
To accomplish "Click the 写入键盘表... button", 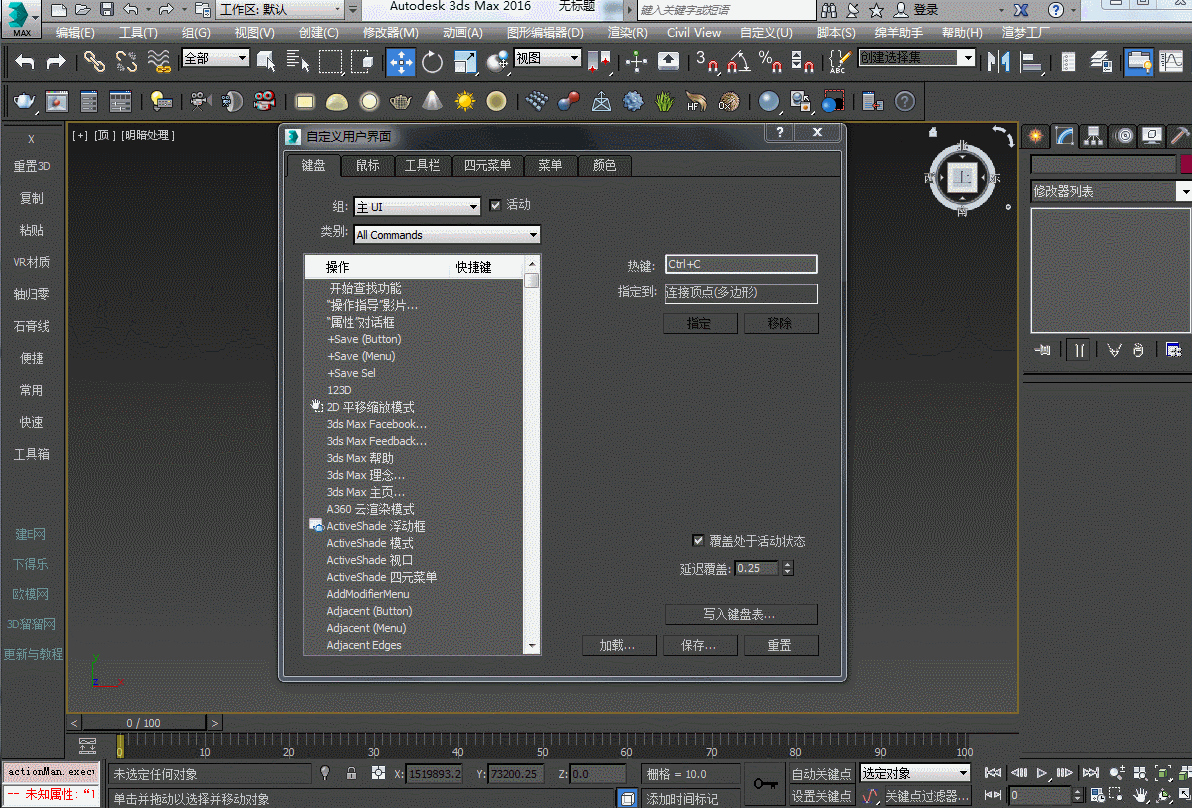I will [x=739, y=614].
